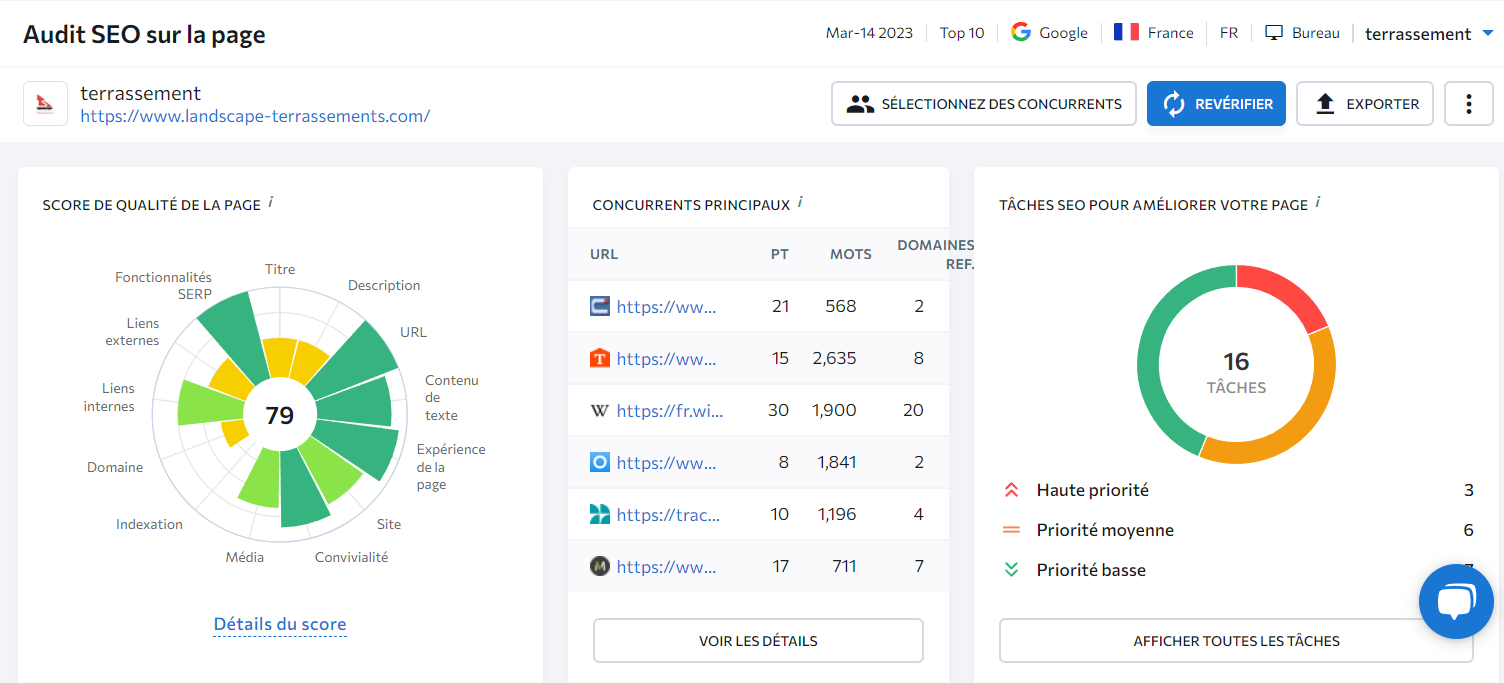
Task: Click the info icon beside Concurrents principaux
Action: point(800,203)
